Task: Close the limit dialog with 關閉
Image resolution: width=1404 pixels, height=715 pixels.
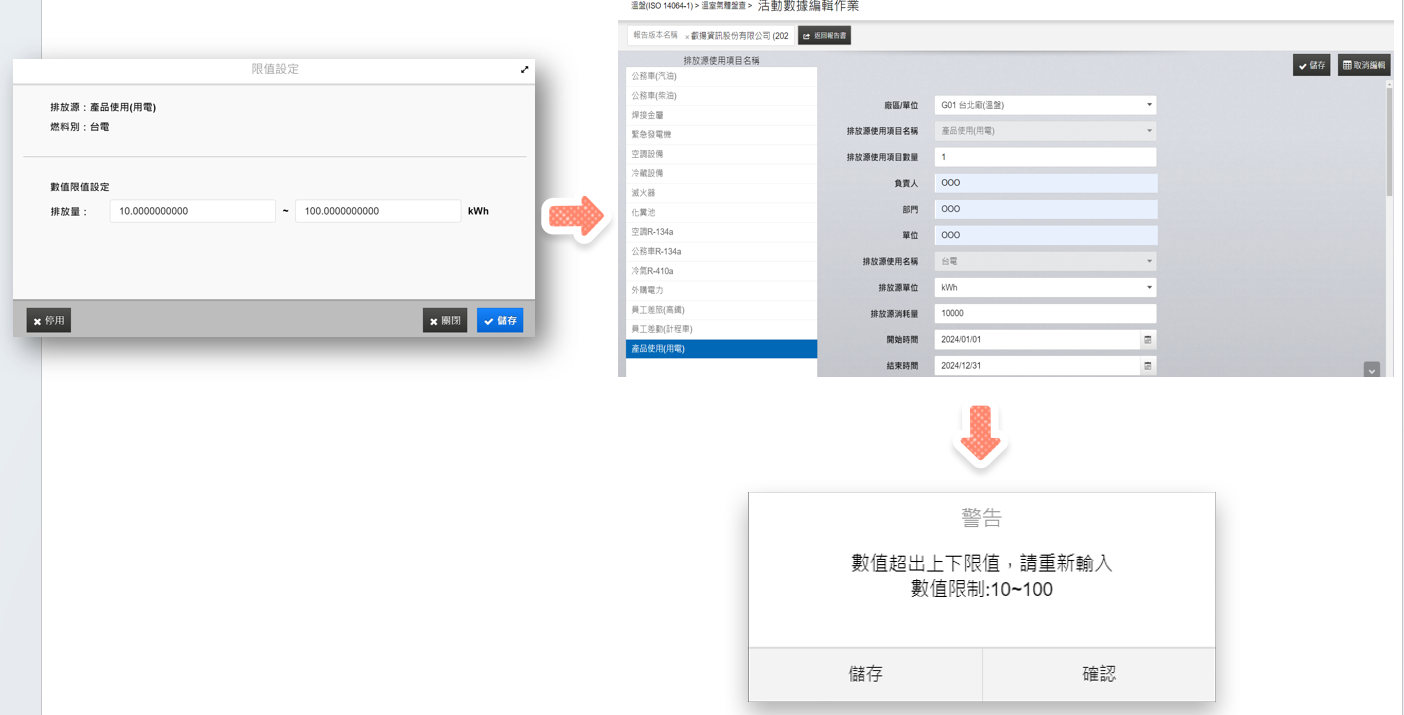Action: (444, 321)
